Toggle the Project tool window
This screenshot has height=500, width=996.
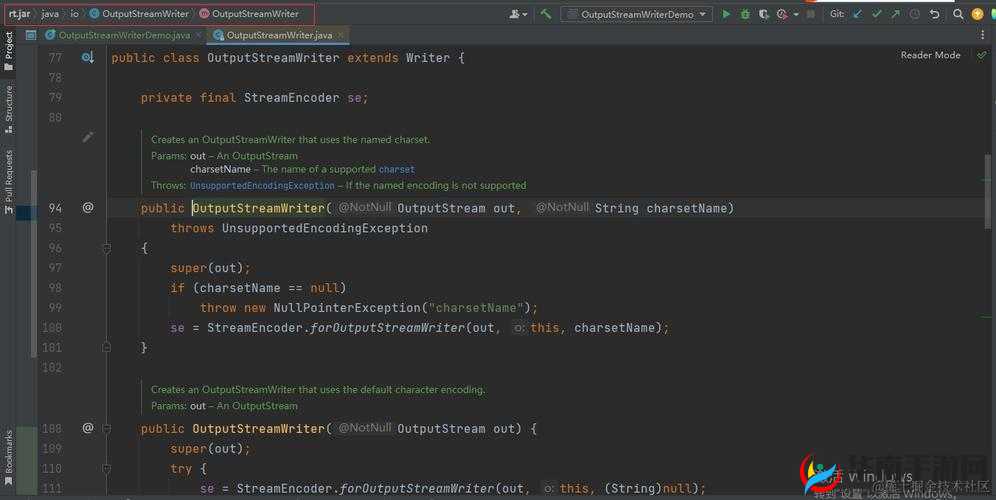9,51
